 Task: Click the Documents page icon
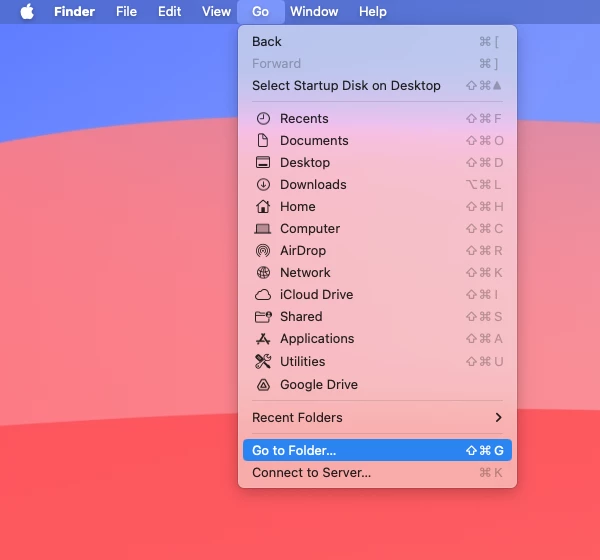tap(263, 140)
